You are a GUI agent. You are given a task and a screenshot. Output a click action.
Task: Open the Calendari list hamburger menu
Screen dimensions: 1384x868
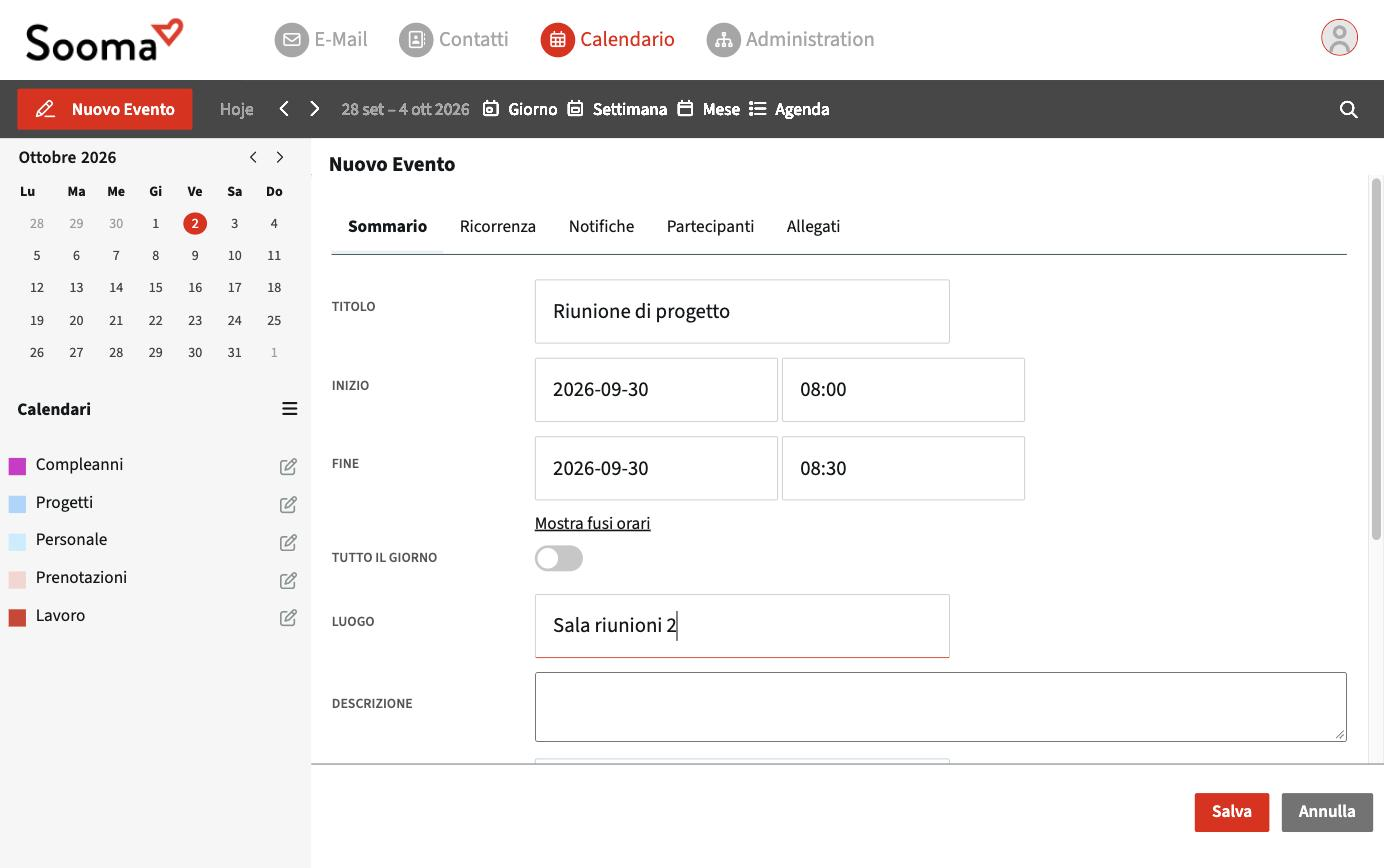coord(289,408)
